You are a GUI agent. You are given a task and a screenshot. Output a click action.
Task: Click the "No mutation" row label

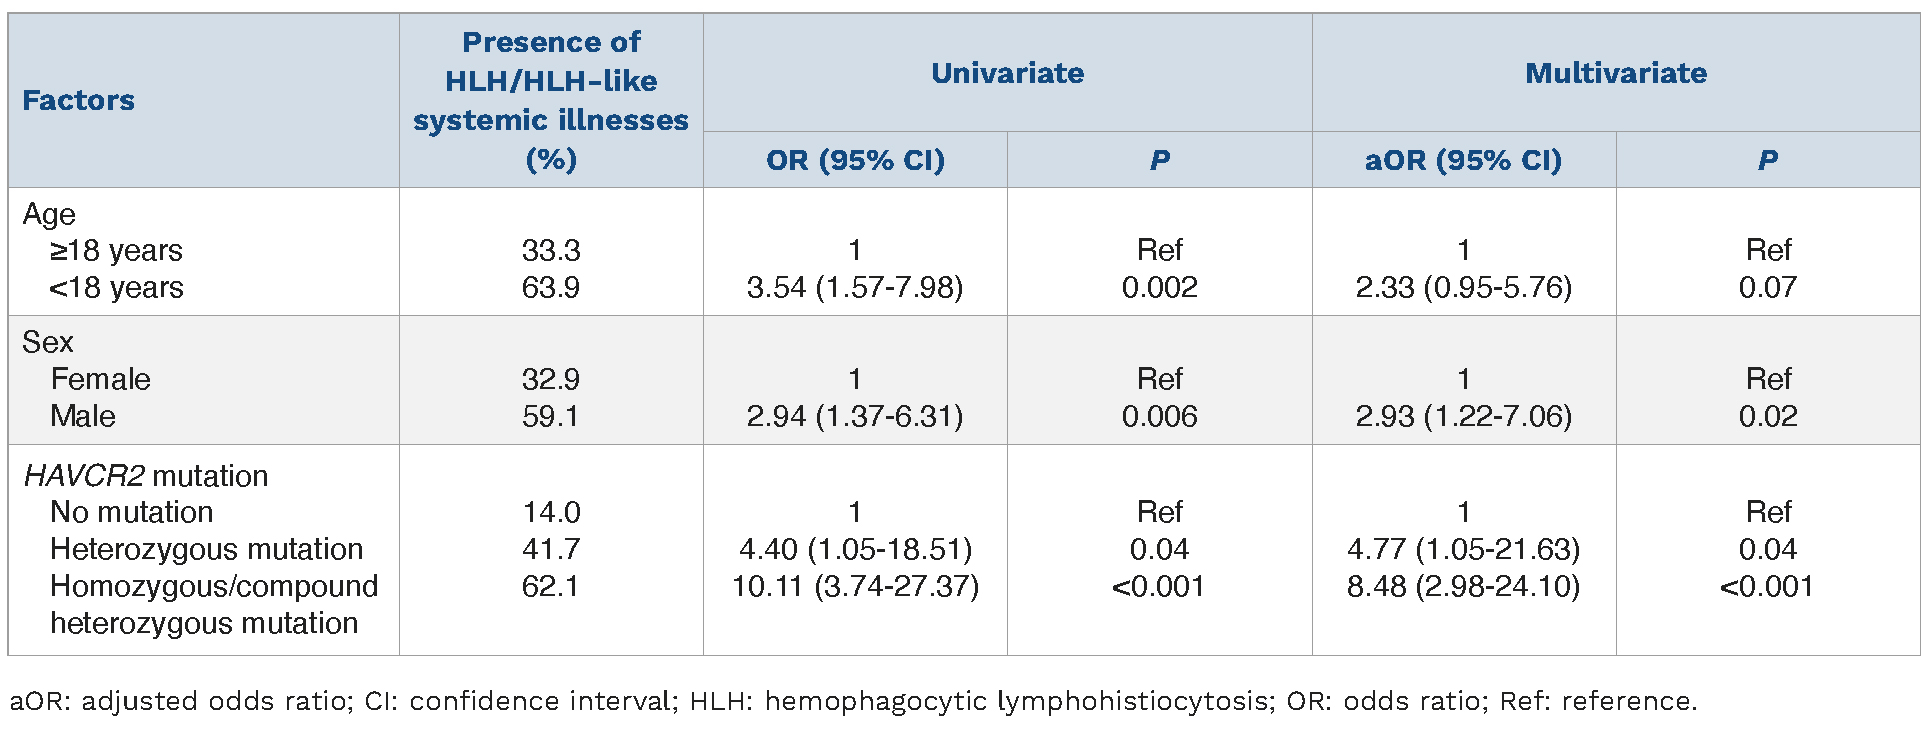point(132,512)
